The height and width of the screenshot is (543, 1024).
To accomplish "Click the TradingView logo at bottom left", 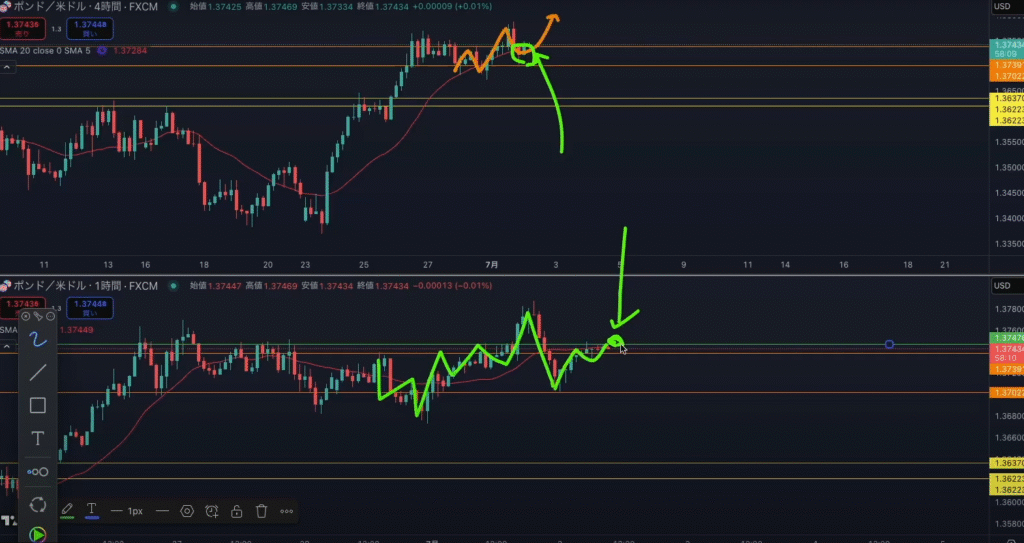I will pyautogui.click(x=9, y=521).
